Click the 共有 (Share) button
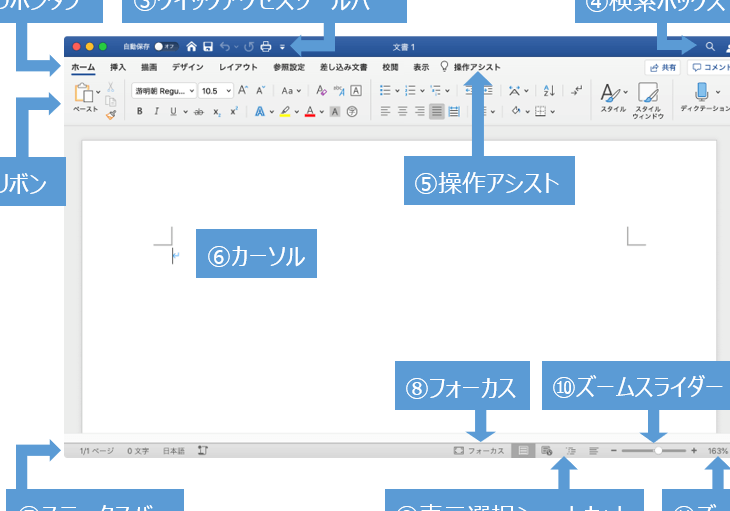Image resolution: width=730 pixels, height=511 pixels. (x=662, y=67)
